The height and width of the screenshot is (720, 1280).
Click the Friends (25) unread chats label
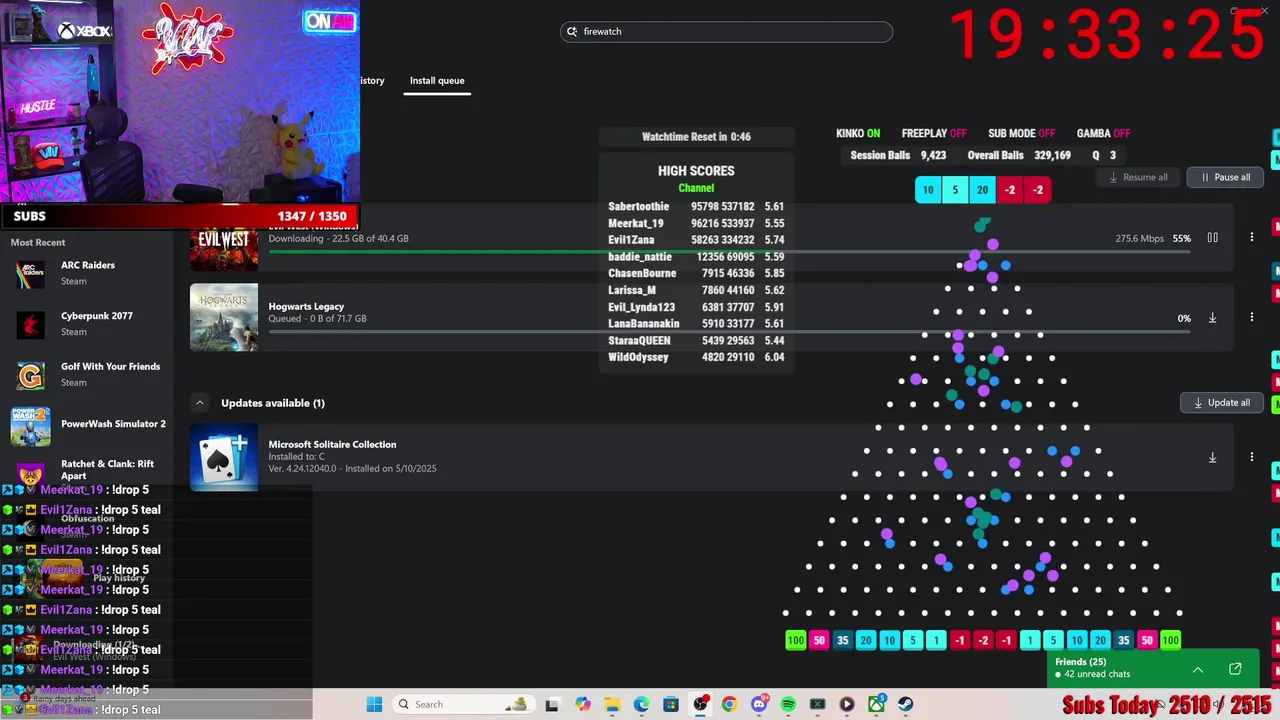click(x=1093, y=668)
